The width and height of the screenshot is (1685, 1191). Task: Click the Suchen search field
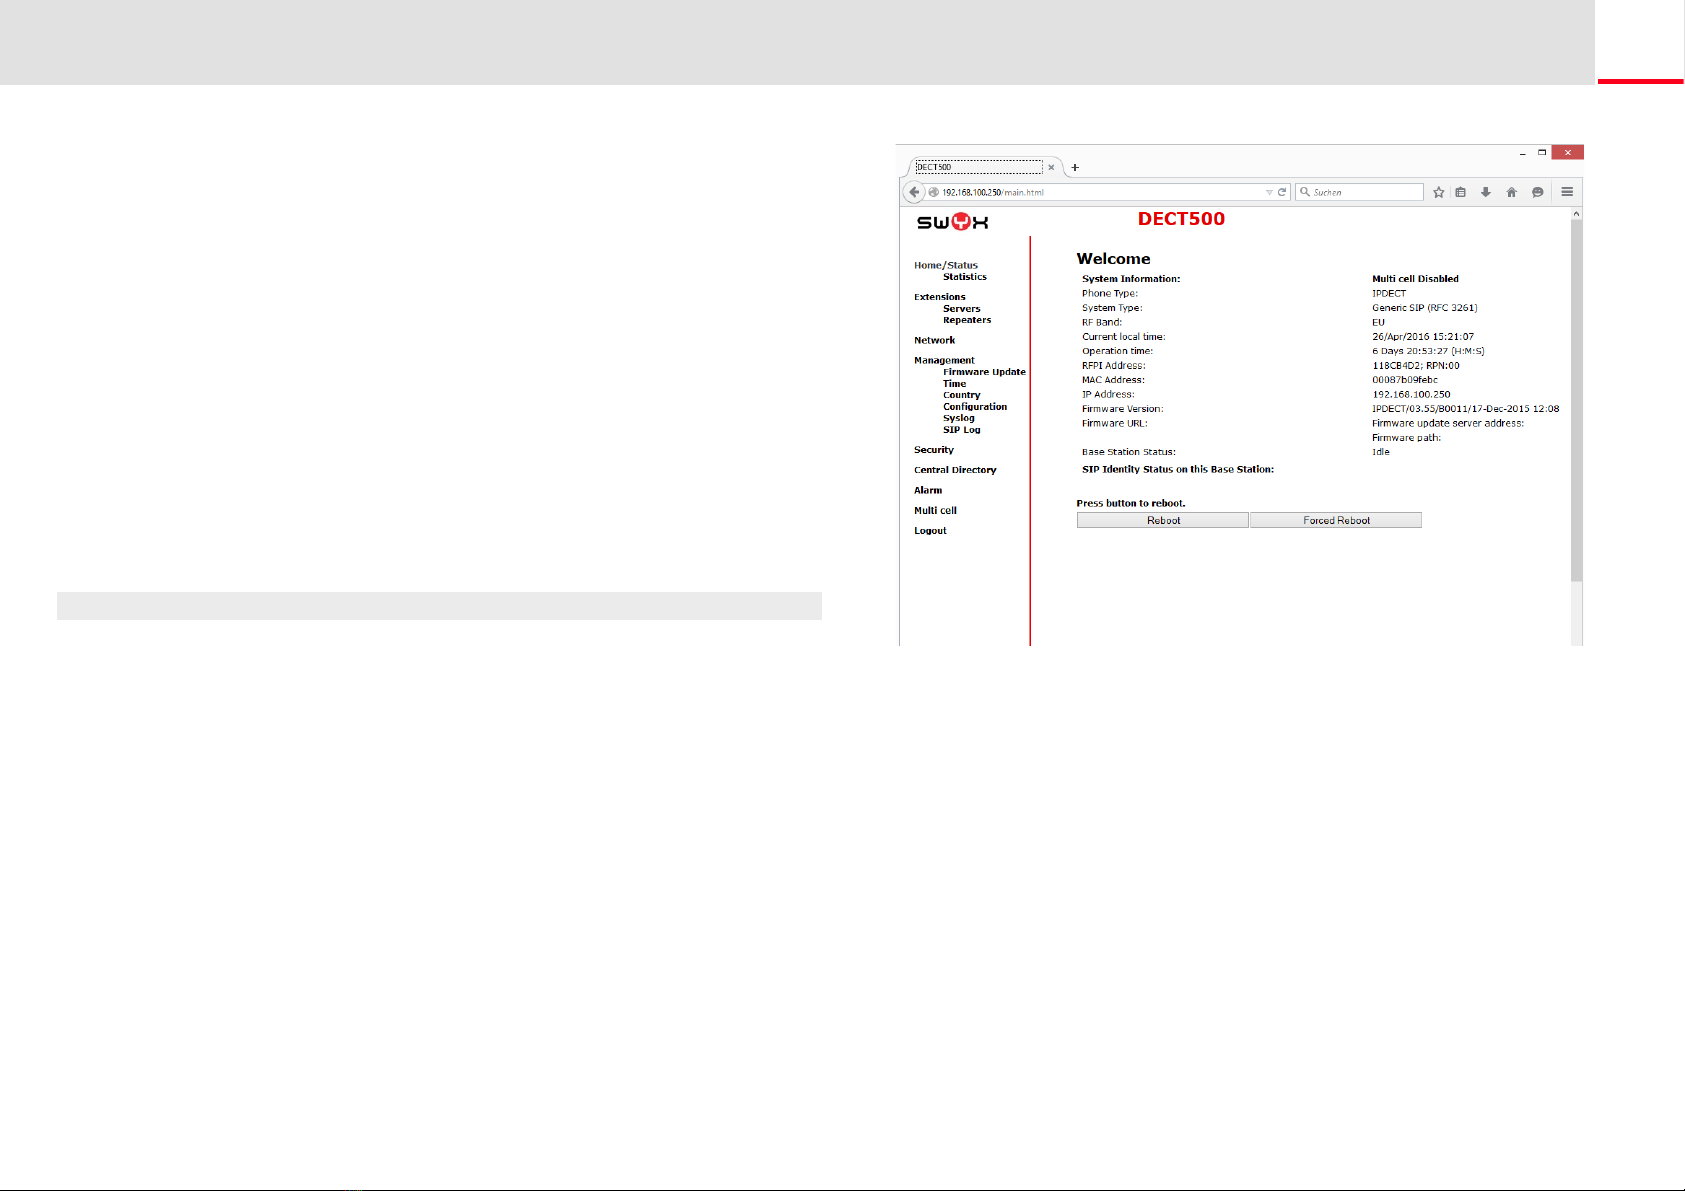1360,192
